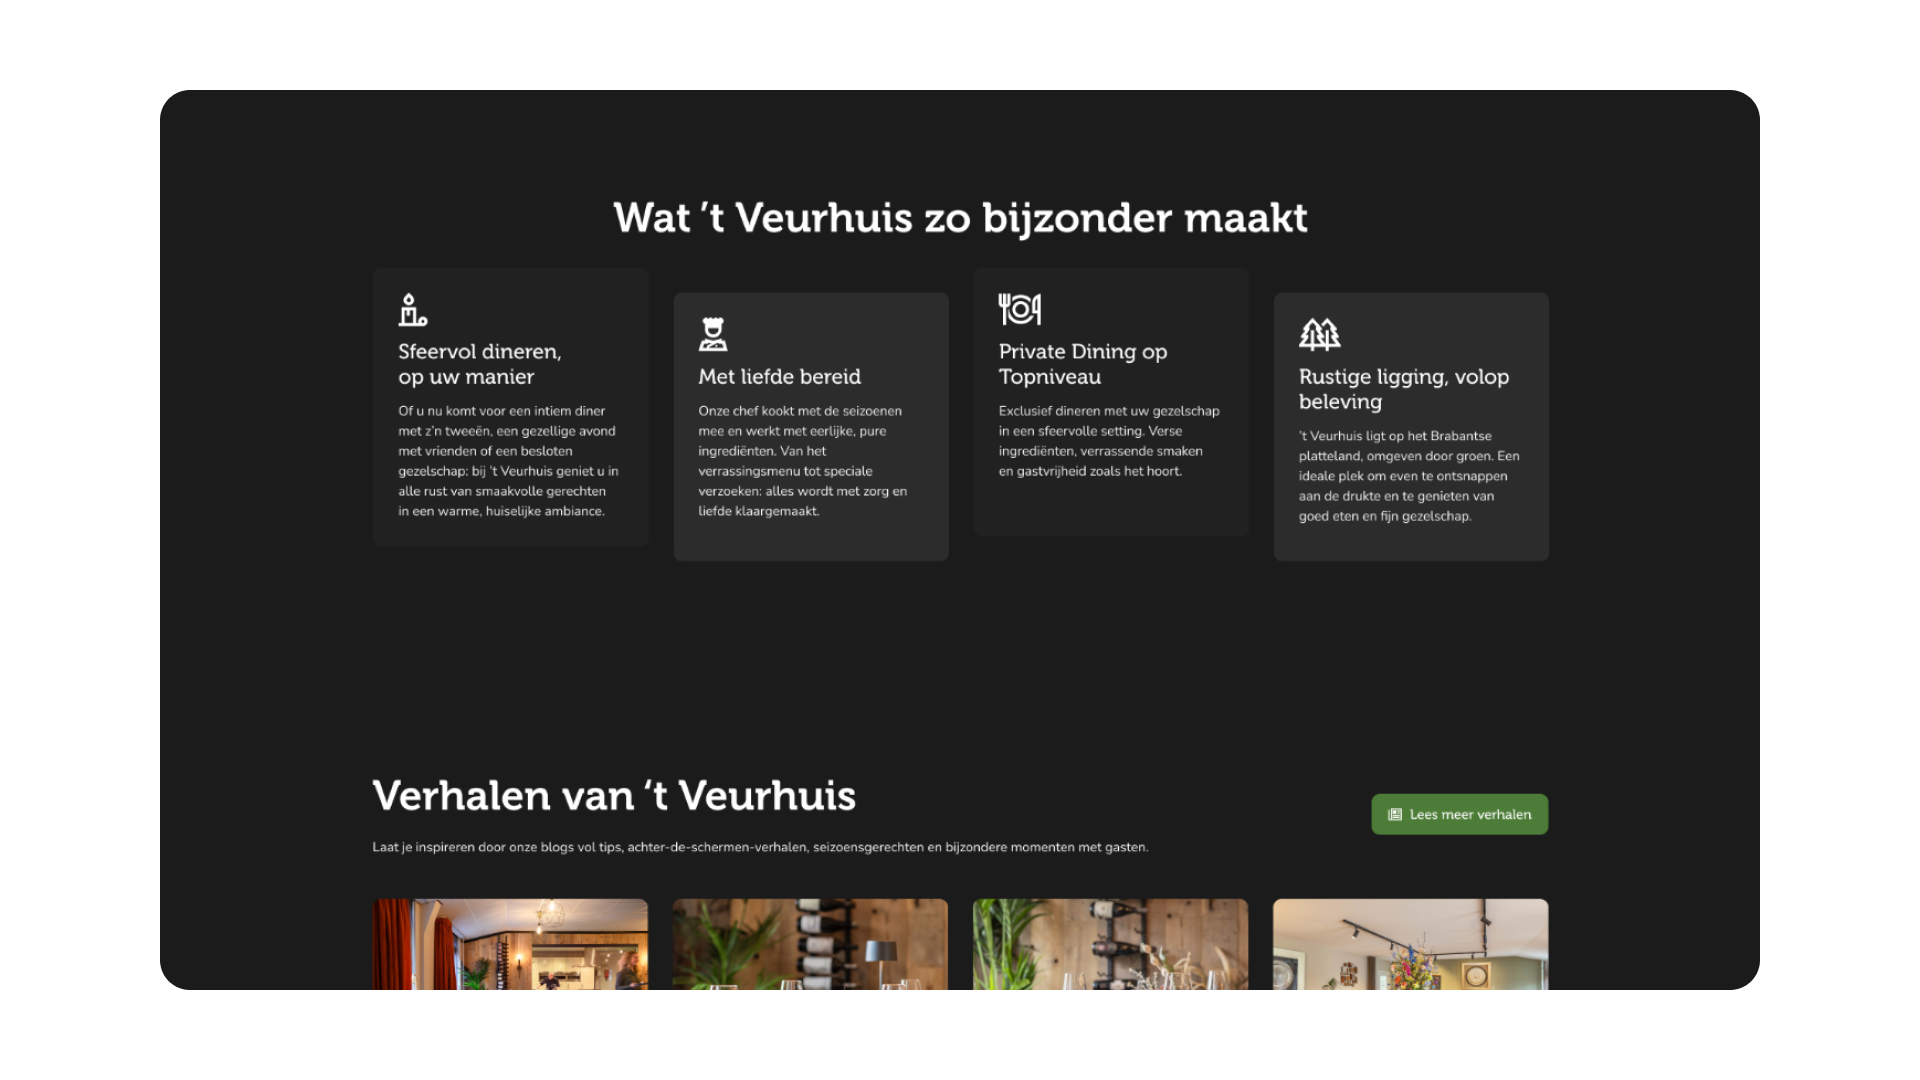Open the second blog thumbnail with table lamp
1920x1080 pixels.
click(810, 944)
